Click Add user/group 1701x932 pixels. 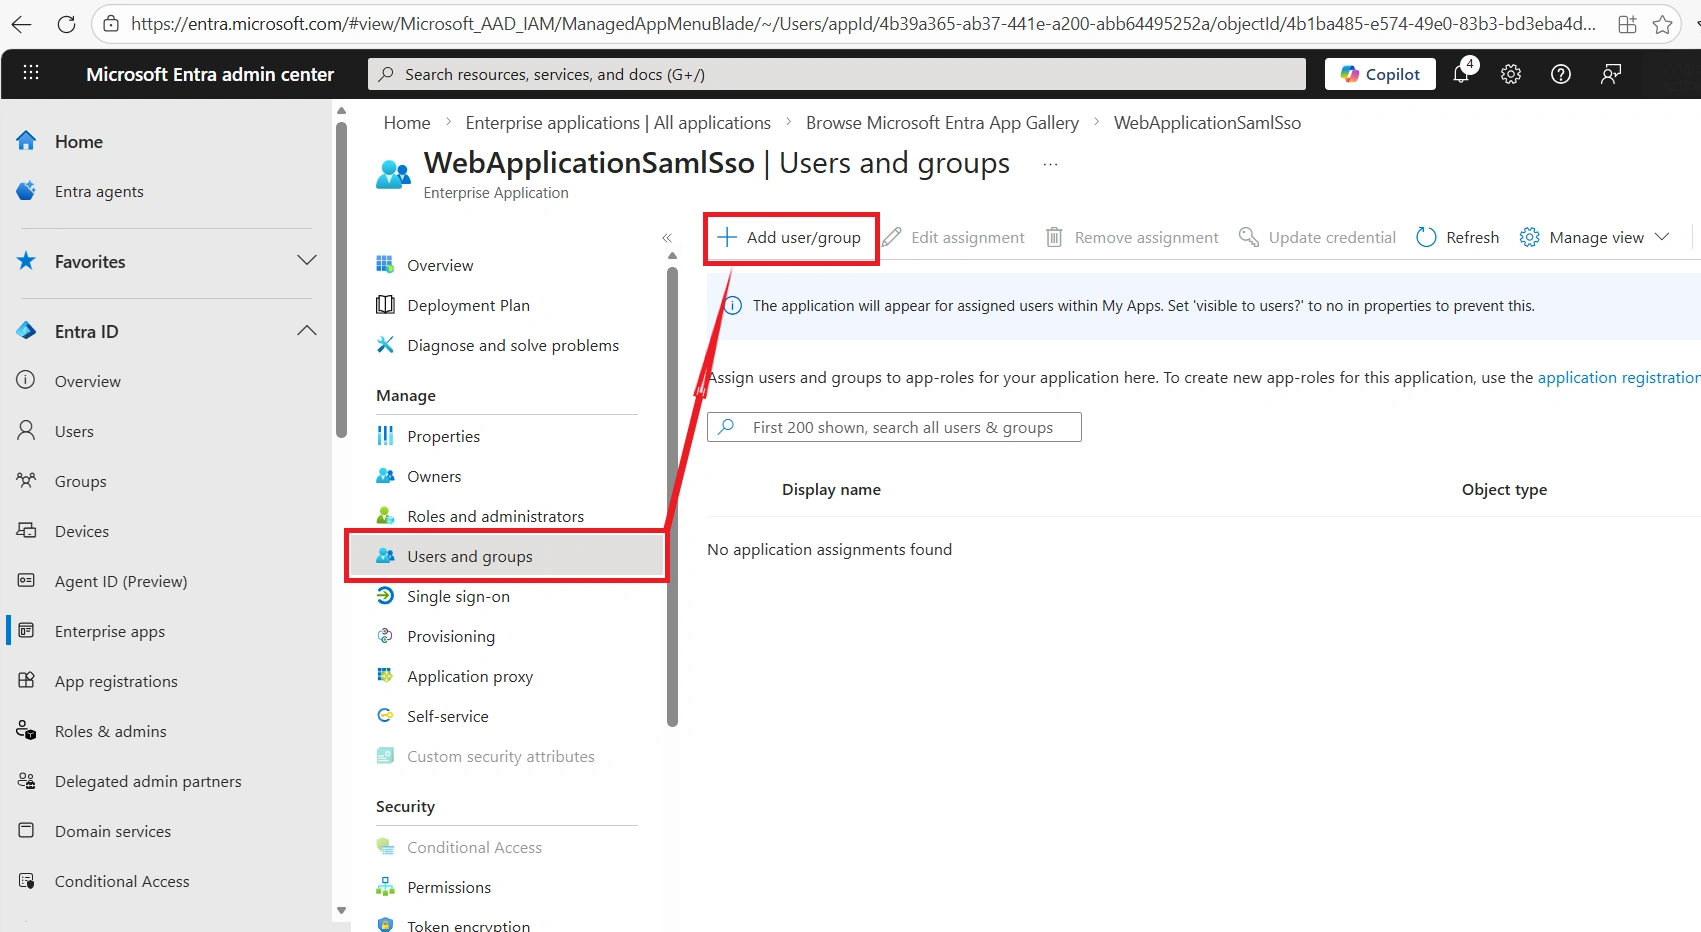(790, 238)
